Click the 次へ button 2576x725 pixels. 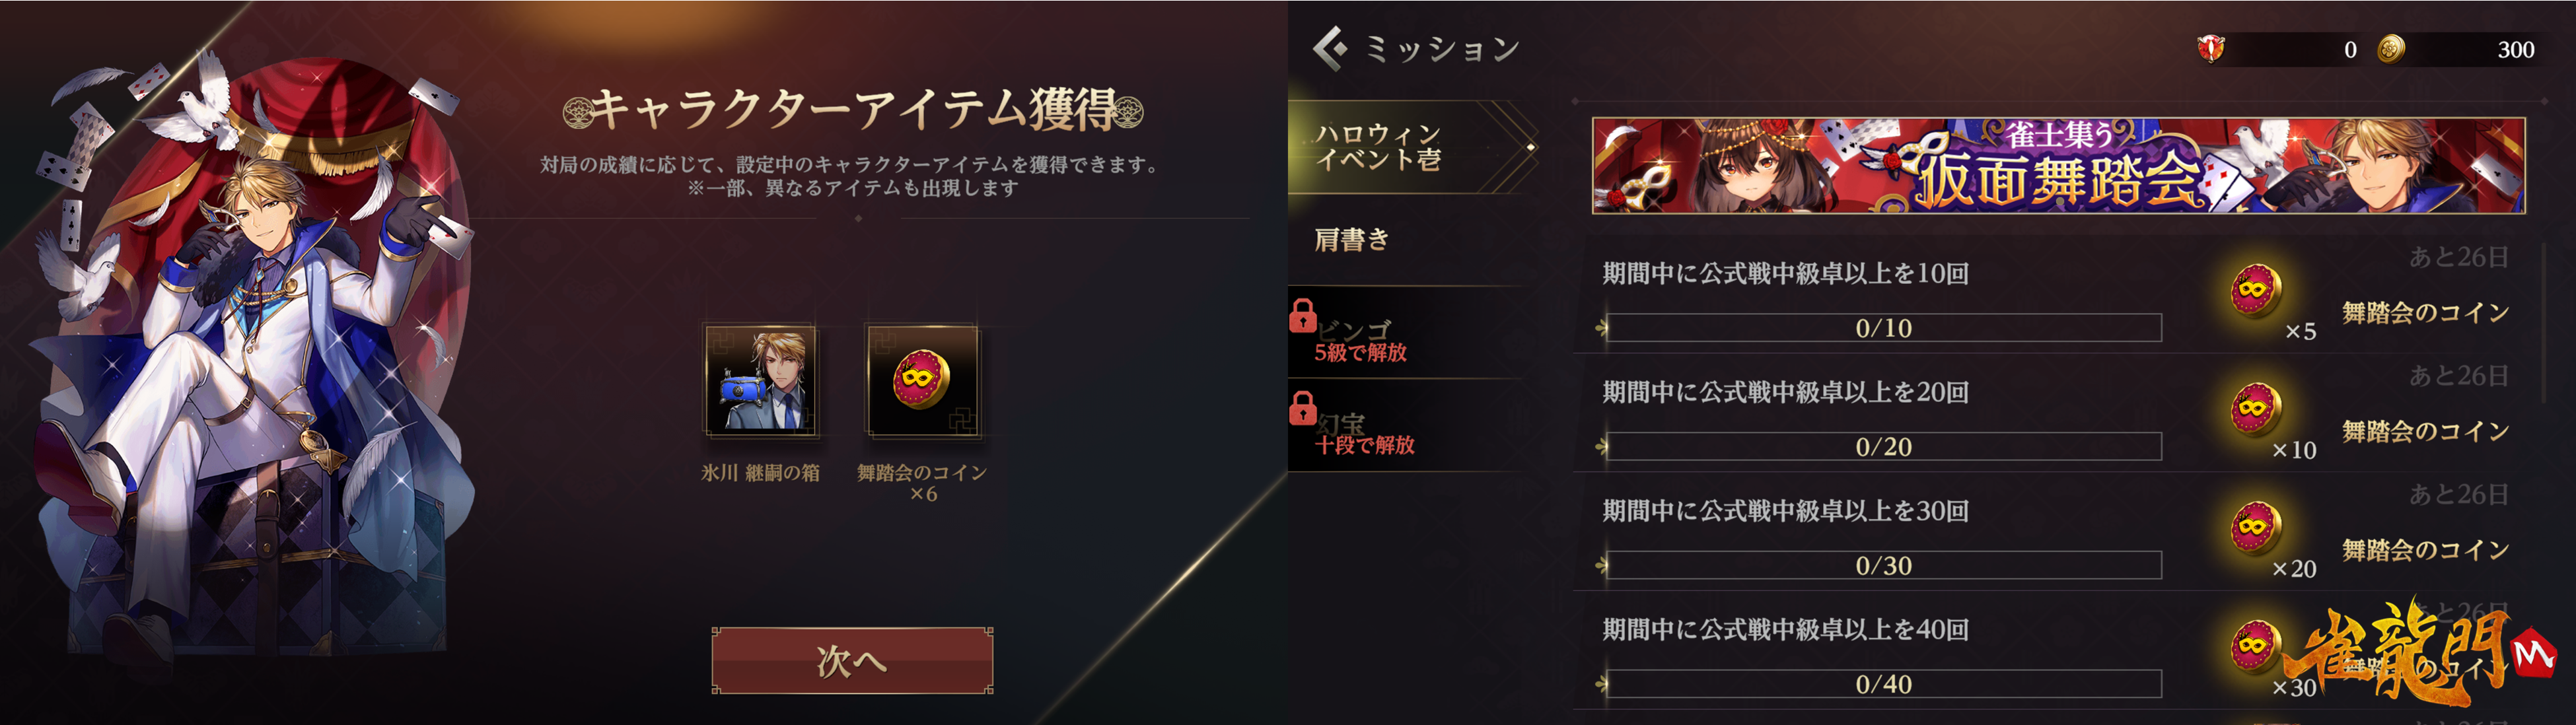pos(852,660)
